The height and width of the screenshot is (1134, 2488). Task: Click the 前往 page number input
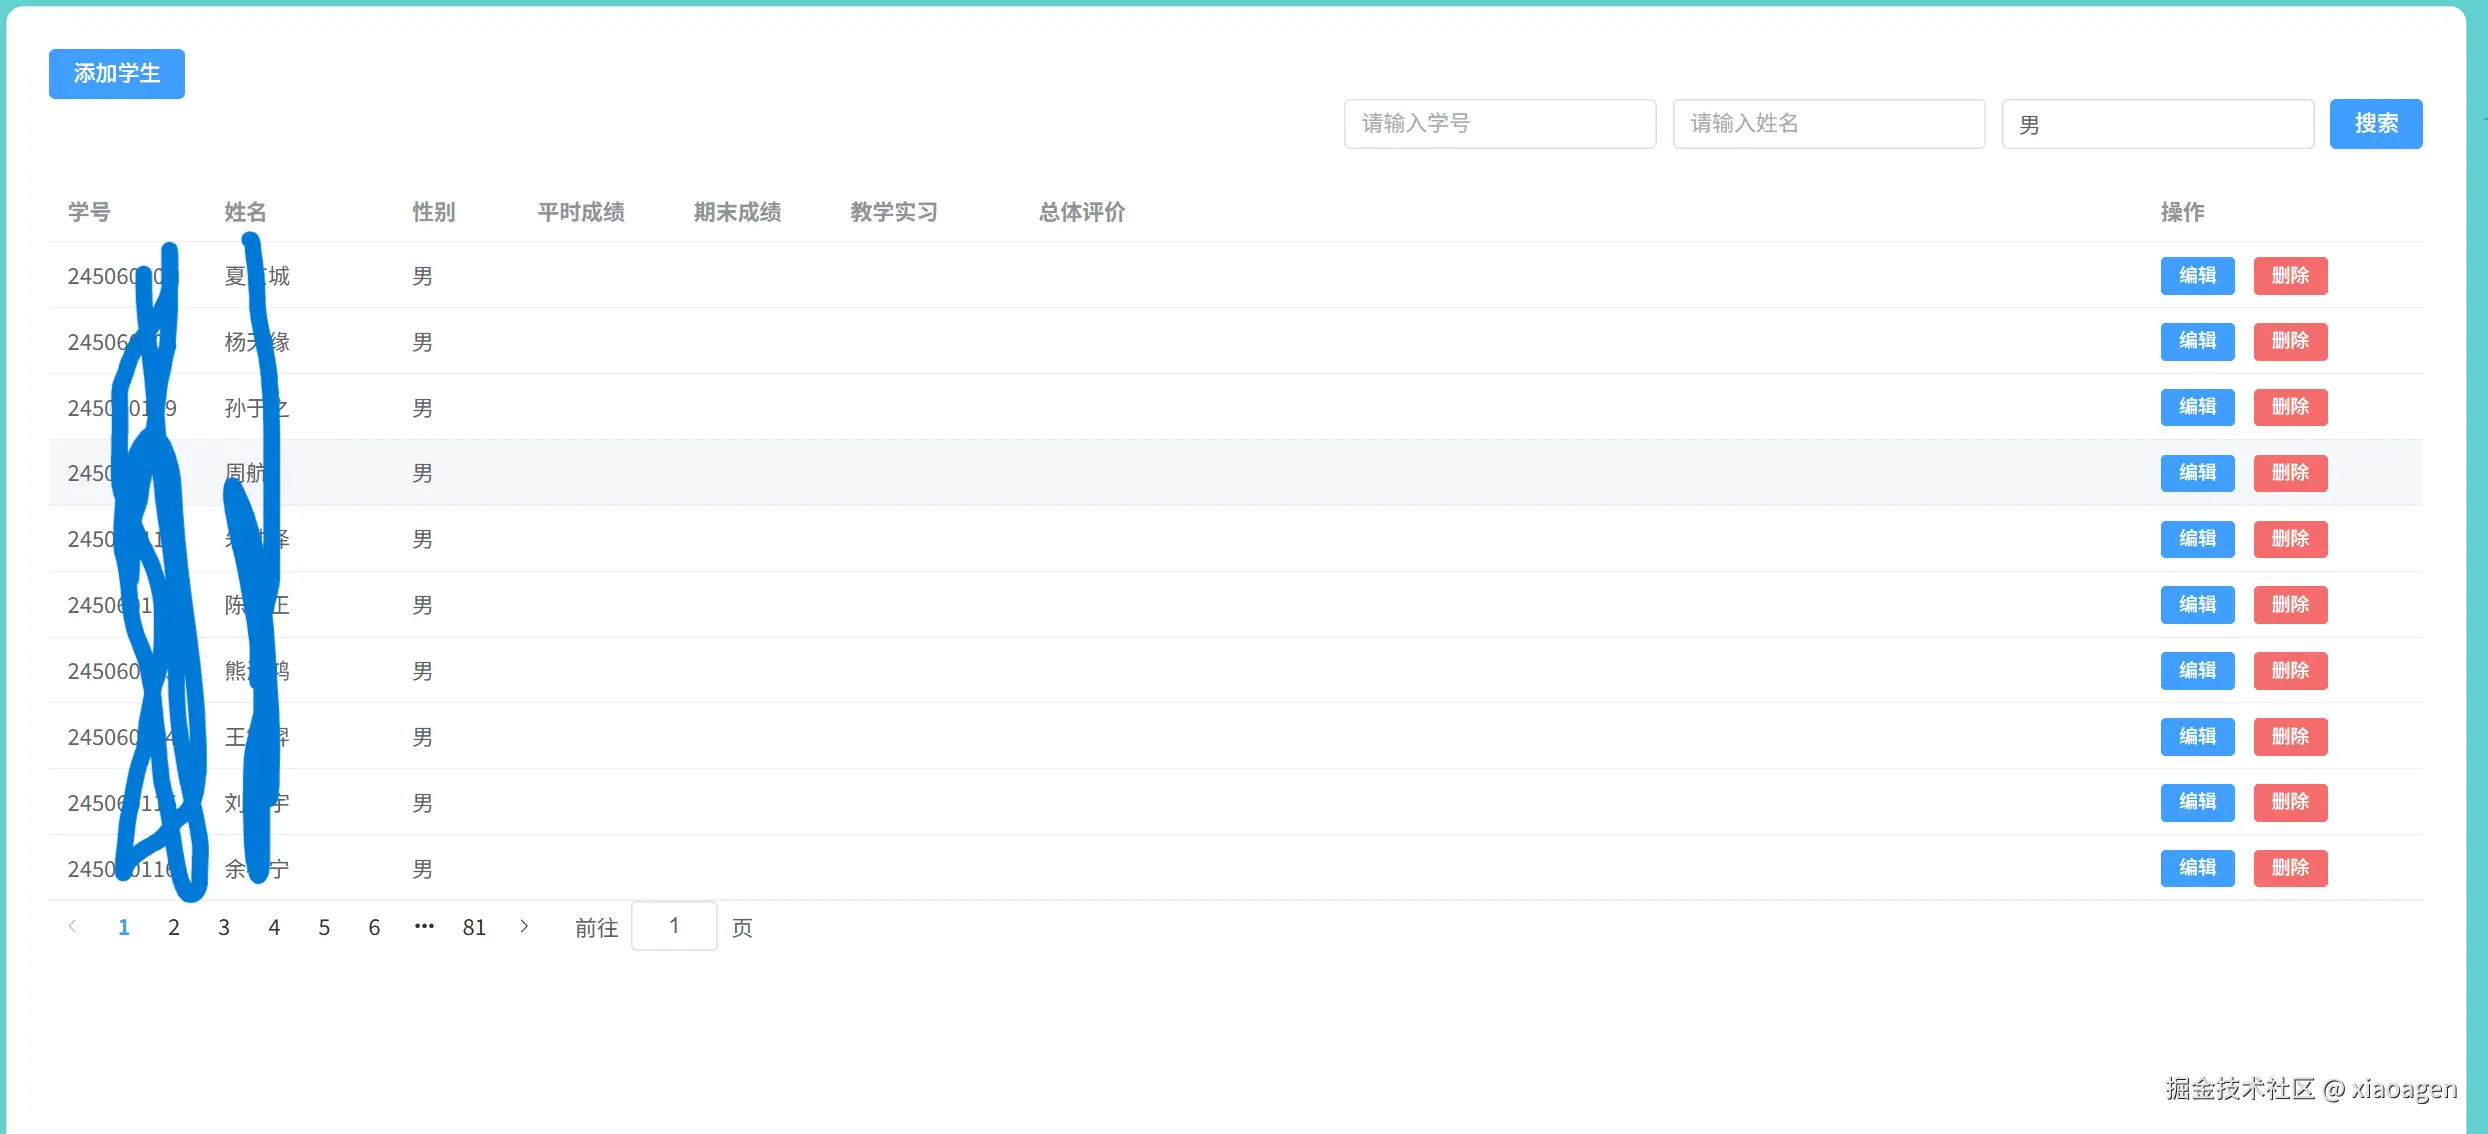(x=674, y=925)
